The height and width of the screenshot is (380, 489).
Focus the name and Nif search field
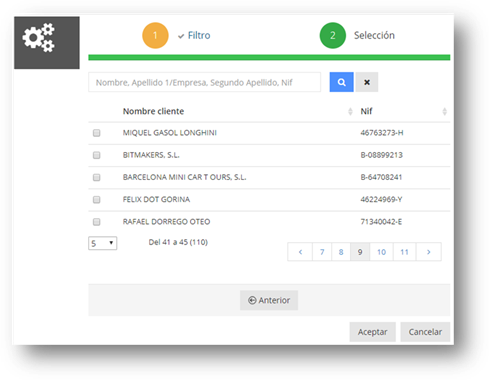pyautogui.click(x=205, y=82)
